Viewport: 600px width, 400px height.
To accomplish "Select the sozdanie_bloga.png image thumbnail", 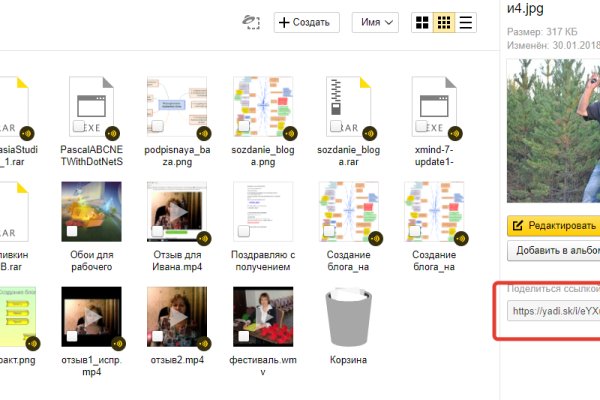I will pos(262,106).
